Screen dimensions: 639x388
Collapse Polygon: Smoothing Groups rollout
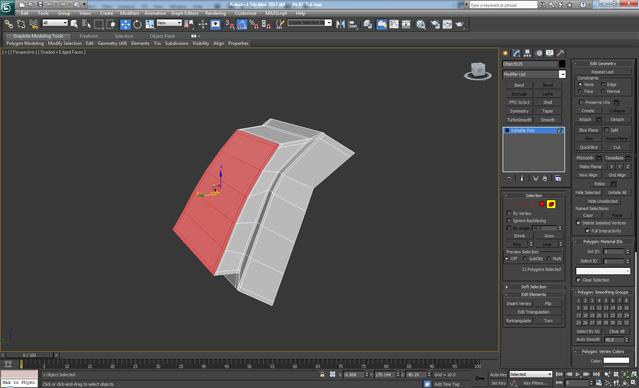click(603, 292)
